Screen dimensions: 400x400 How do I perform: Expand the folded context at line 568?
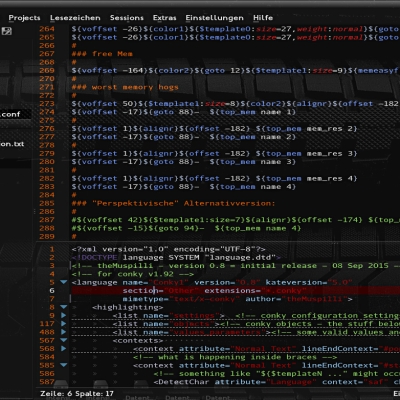(x=63, y=349)
